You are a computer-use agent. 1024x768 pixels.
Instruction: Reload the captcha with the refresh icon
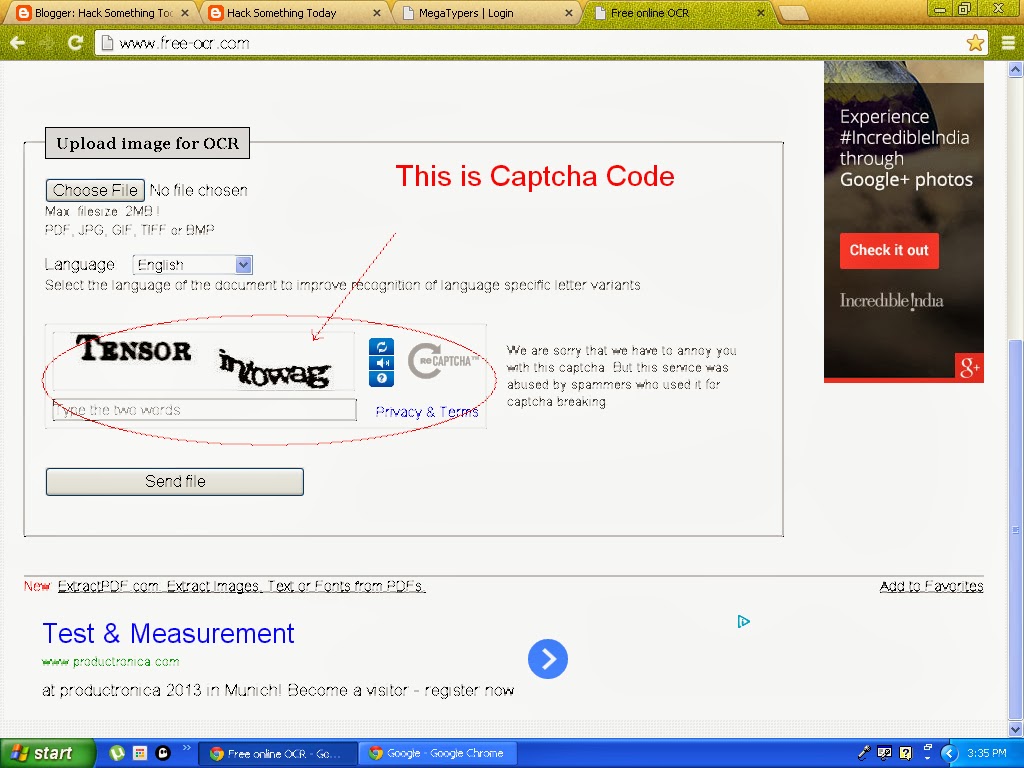point(381,347)
